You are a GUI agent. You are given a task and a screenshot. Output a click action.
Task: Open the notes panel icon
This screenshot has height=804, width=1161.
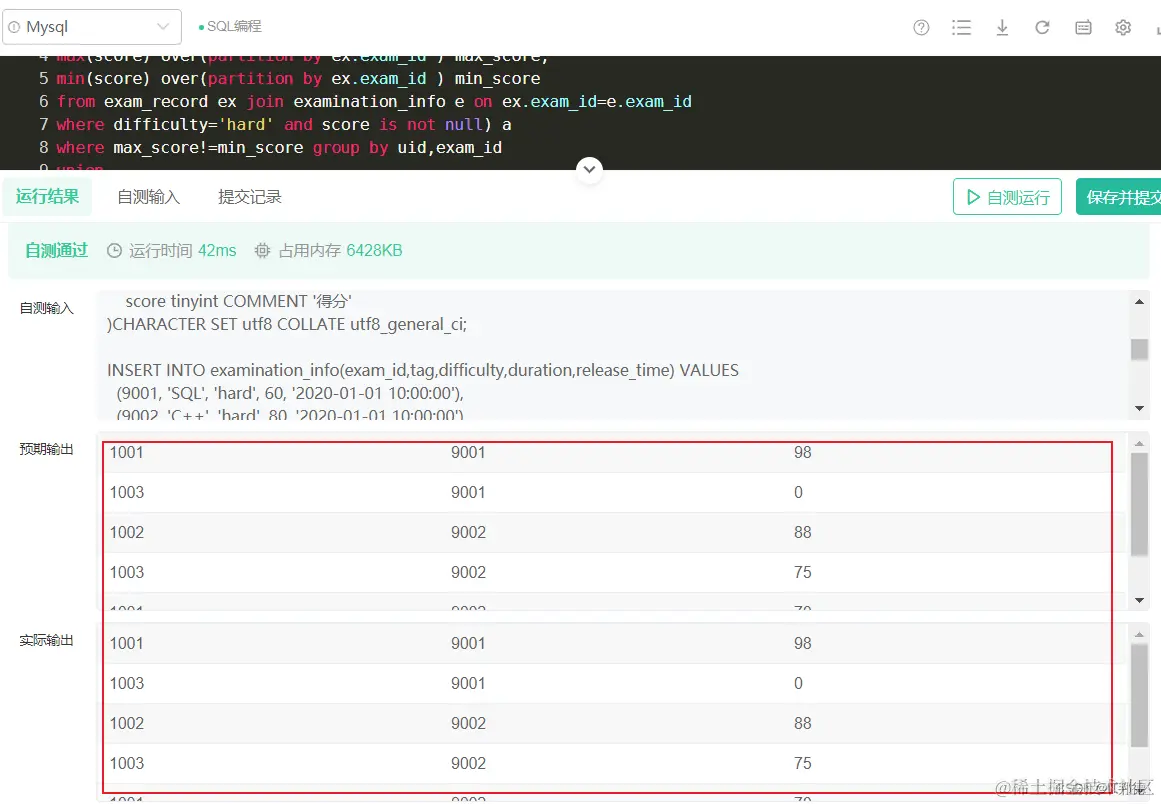click(x=1083, y=27)
